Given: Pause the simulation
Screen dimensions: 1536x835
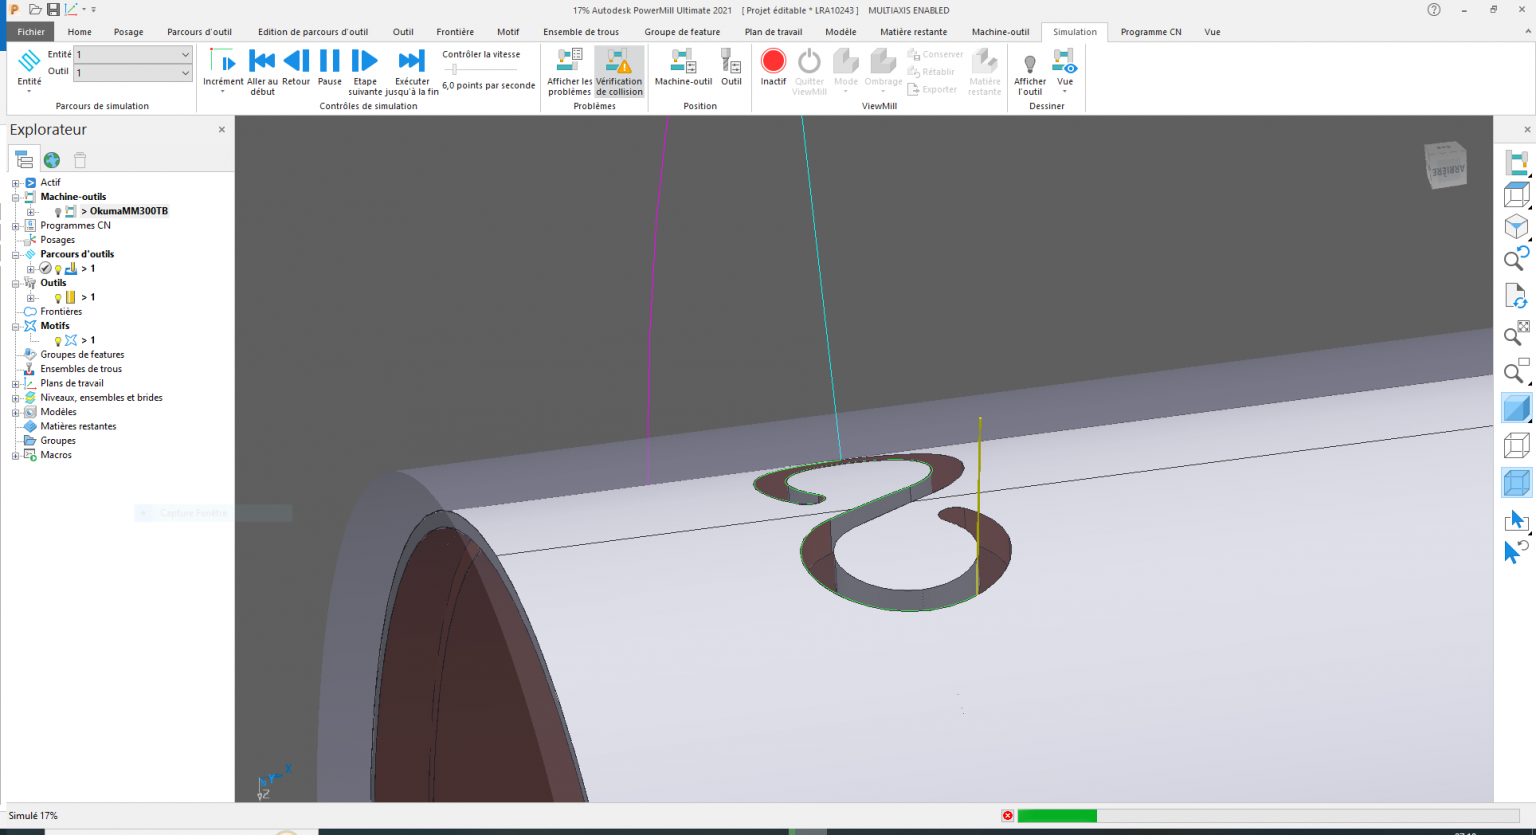Looking at the screenshot, I should click(x=330, y=62).
